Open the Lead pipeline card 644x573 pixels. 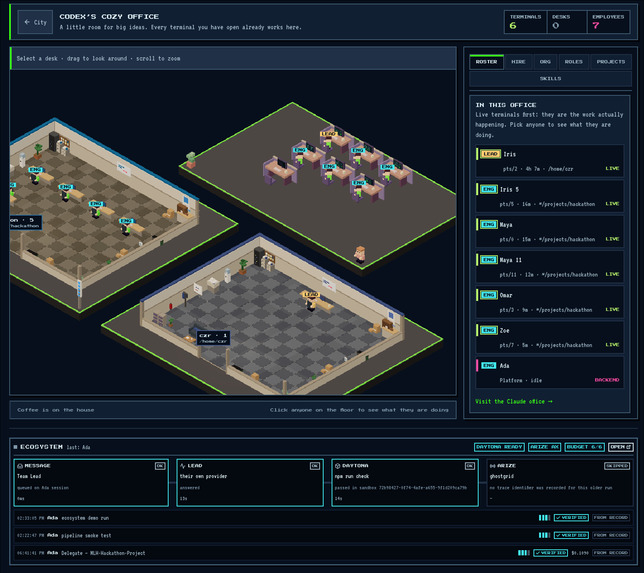250,483
